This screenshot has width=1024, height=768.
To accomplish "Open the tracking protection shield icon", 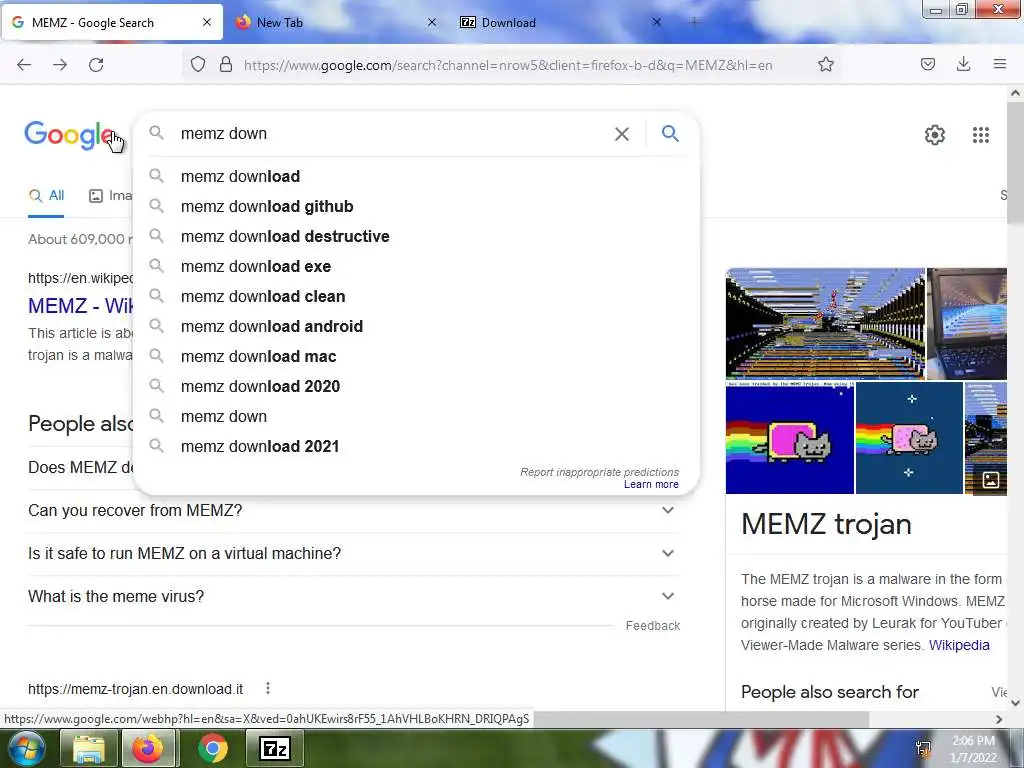I will pos(198,65).
